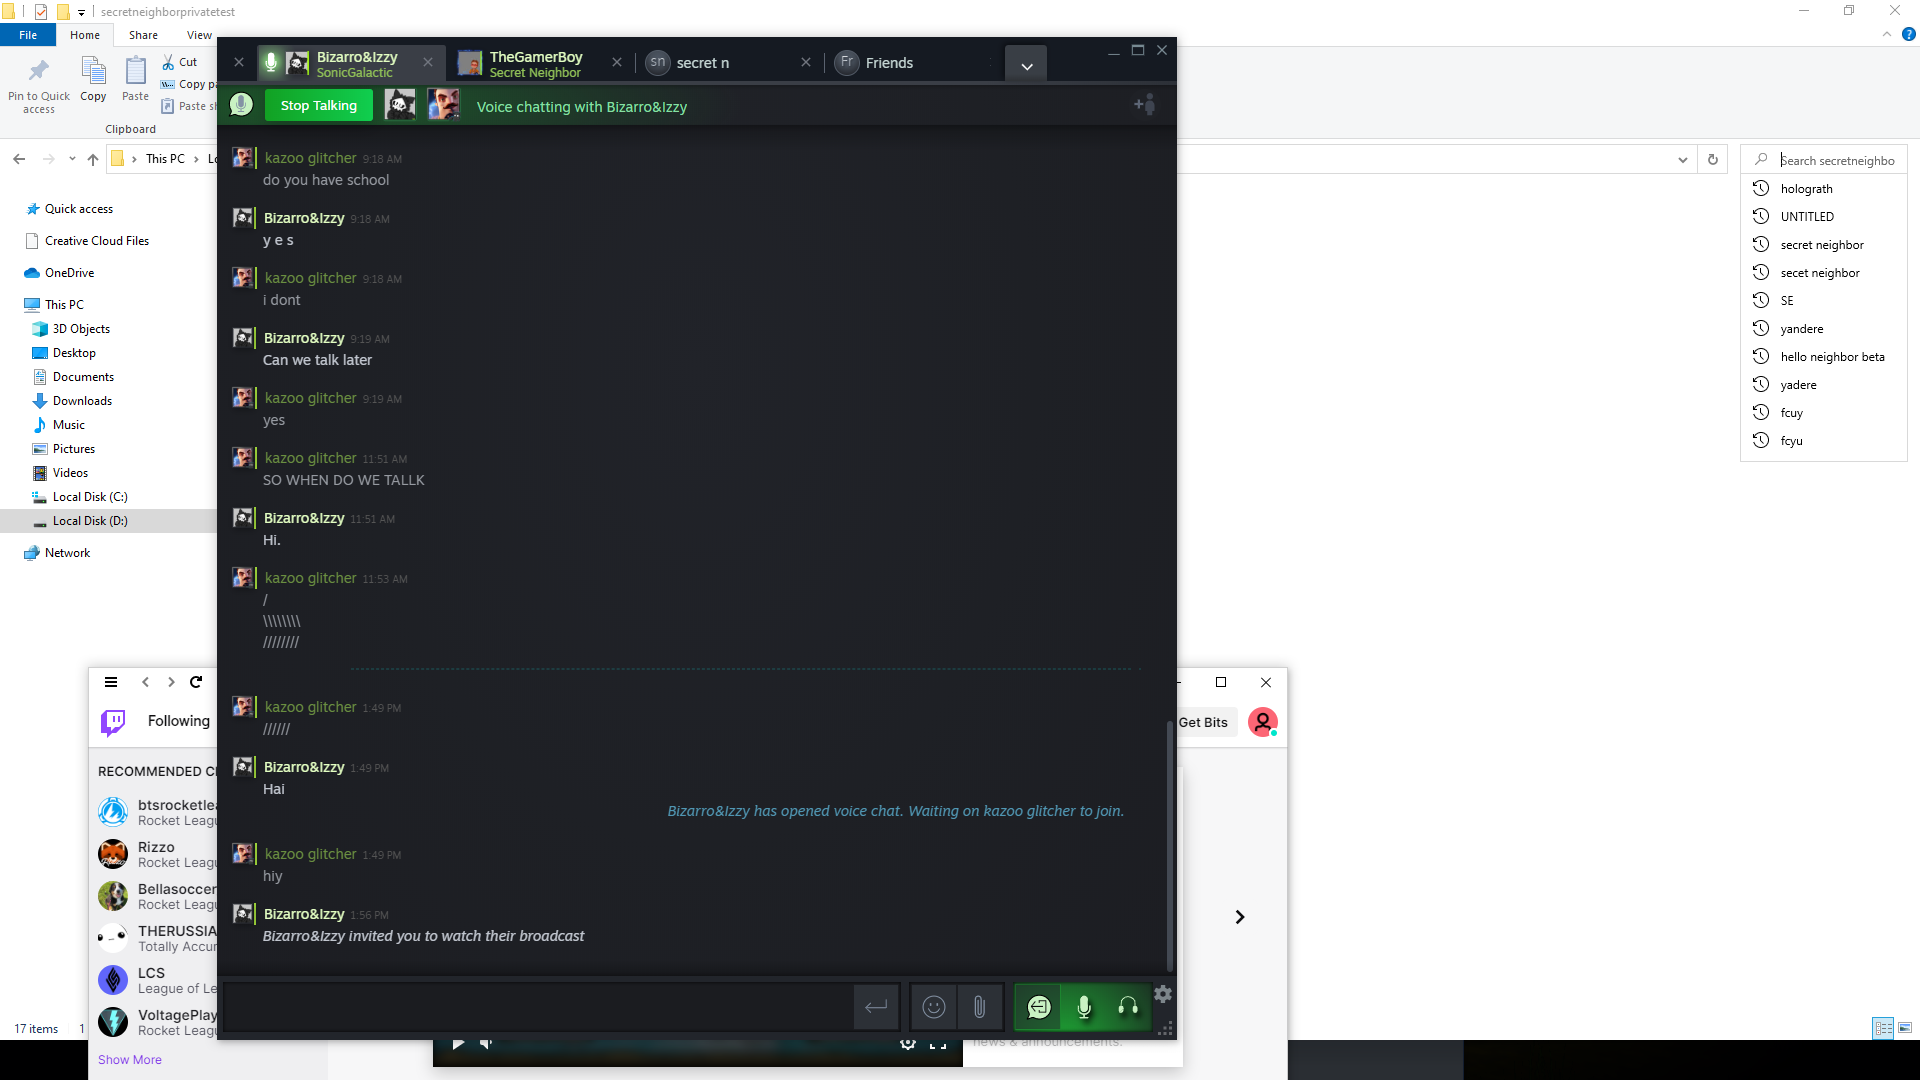Click green voice chat microphone bubble icon
The image size is (1920, 1080).
click(241, 104)
